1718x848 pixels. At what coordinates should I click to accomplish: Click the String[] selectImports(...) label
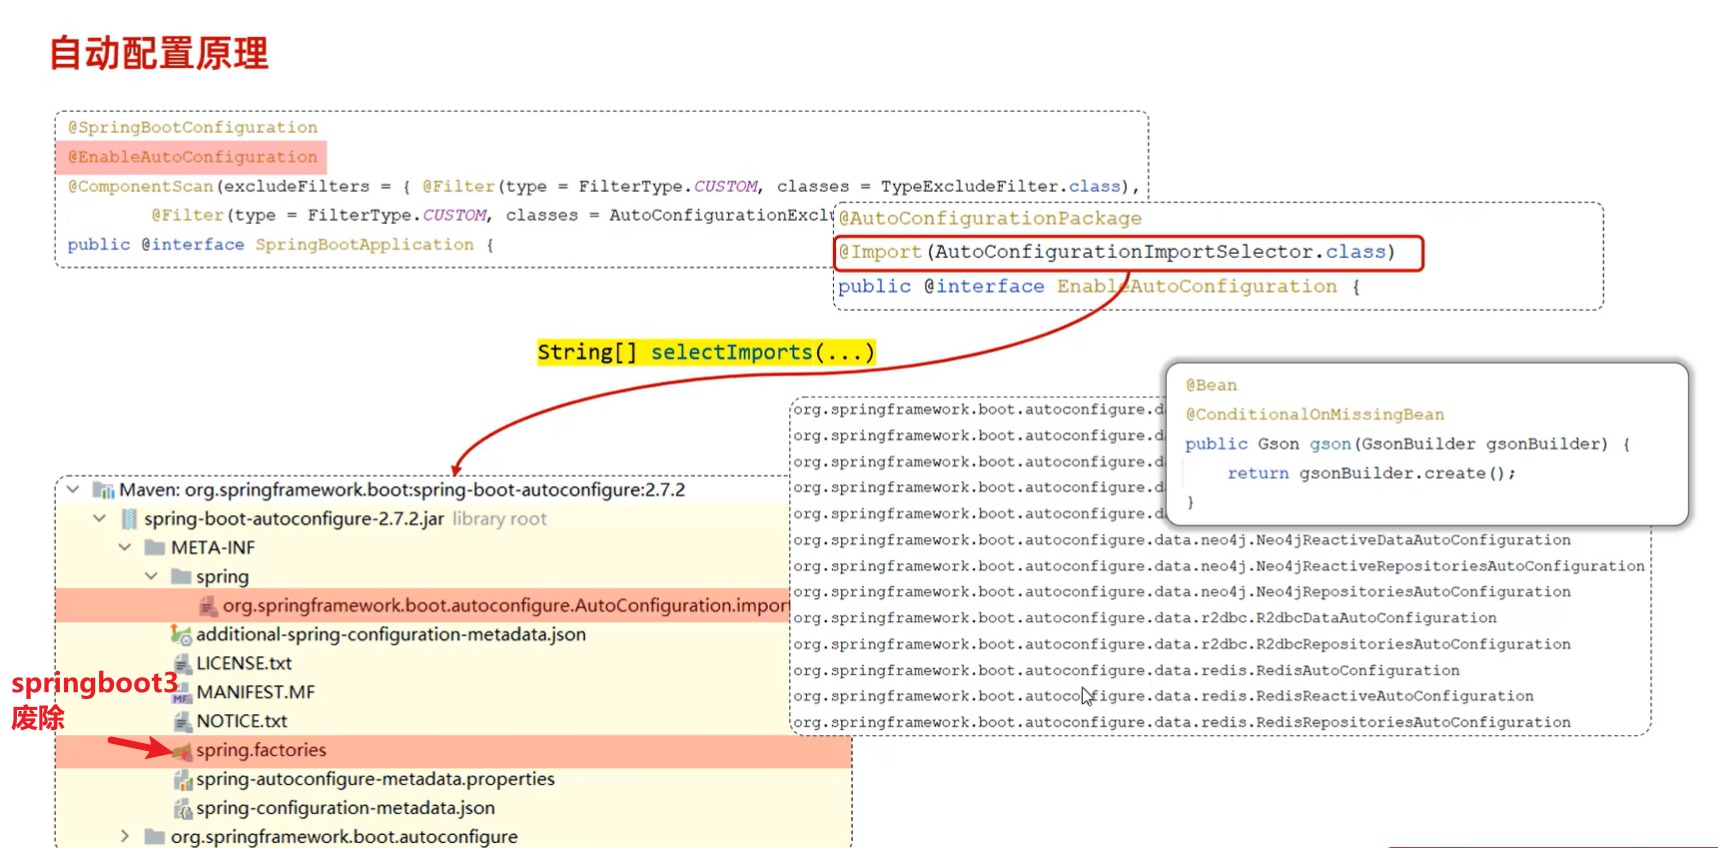coord(706,352)
